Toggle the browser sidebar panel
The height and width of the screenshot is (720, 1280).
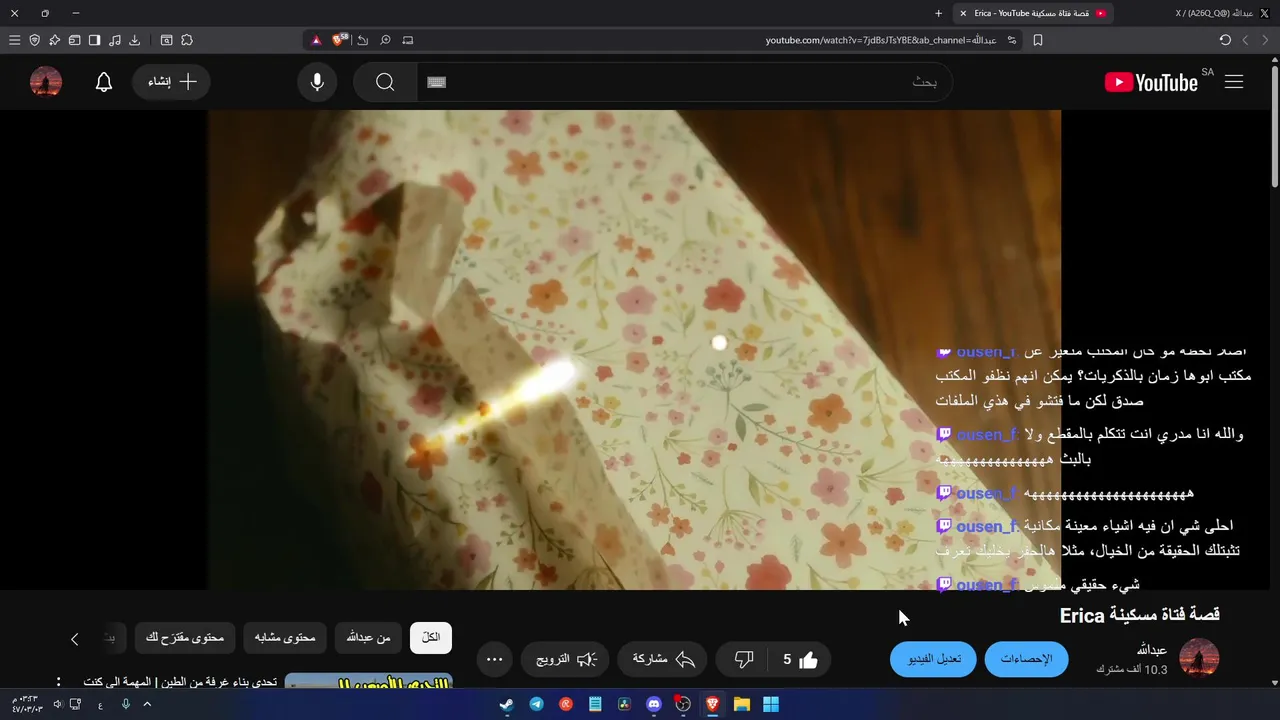point(94,40)
